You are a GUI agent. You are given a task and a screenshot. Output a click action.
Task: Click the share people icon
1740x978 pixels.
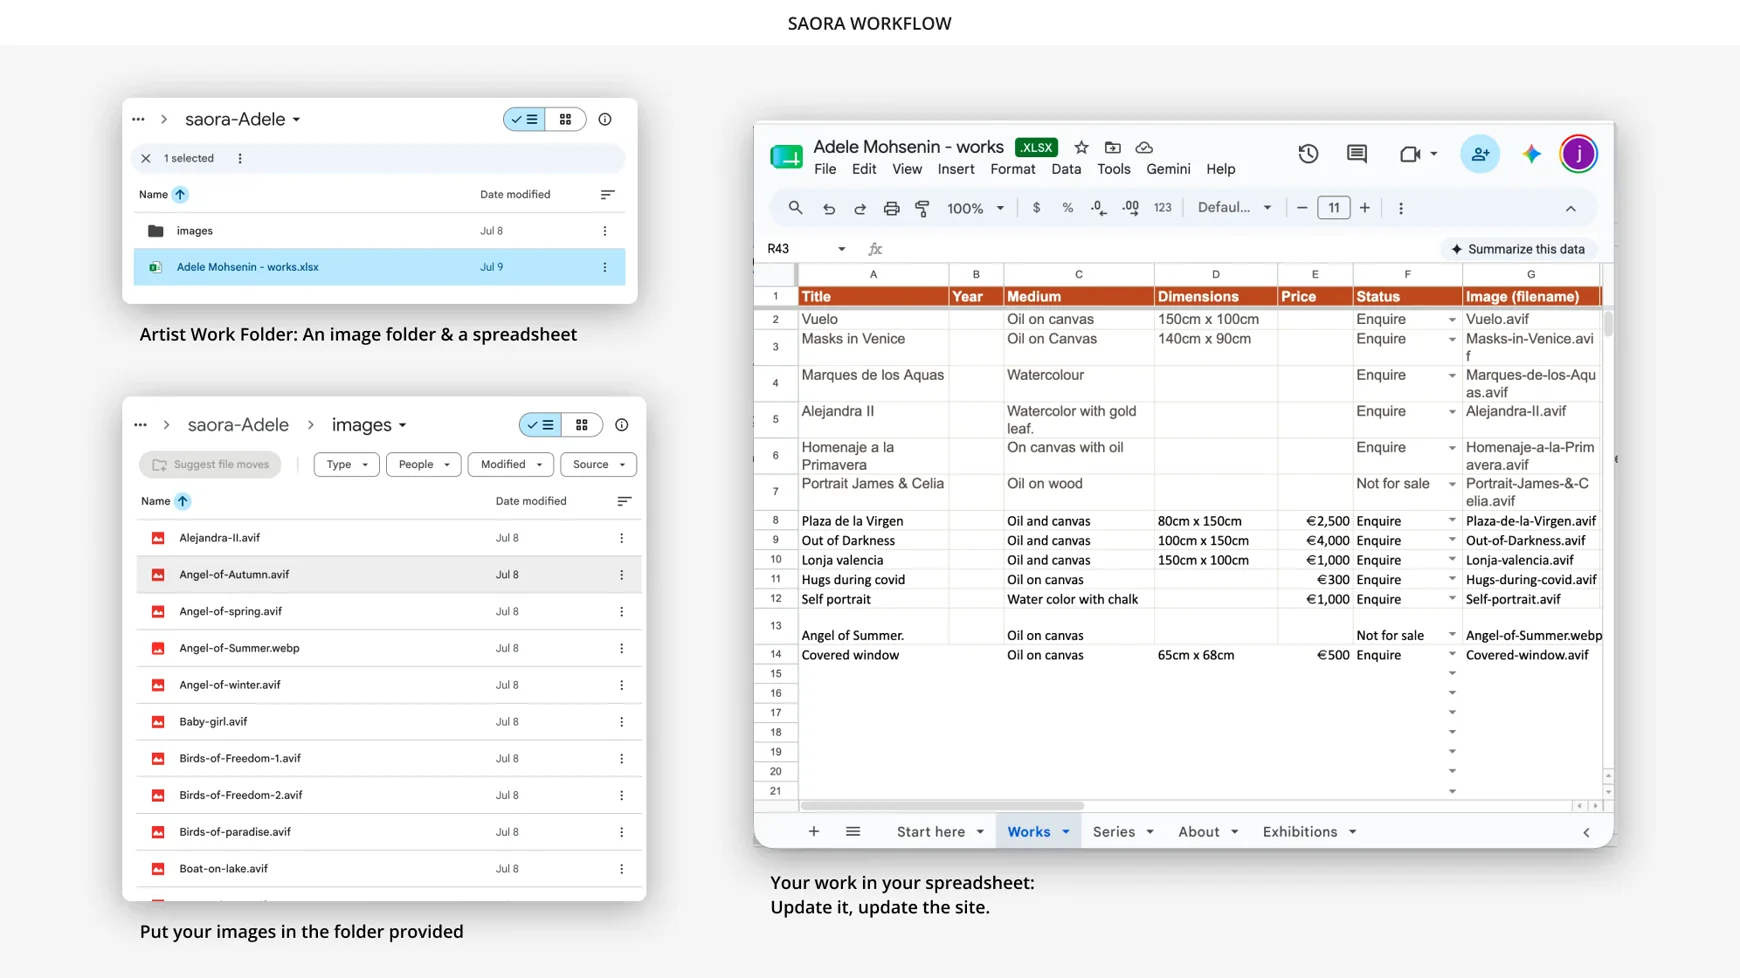pos(1480,154)
